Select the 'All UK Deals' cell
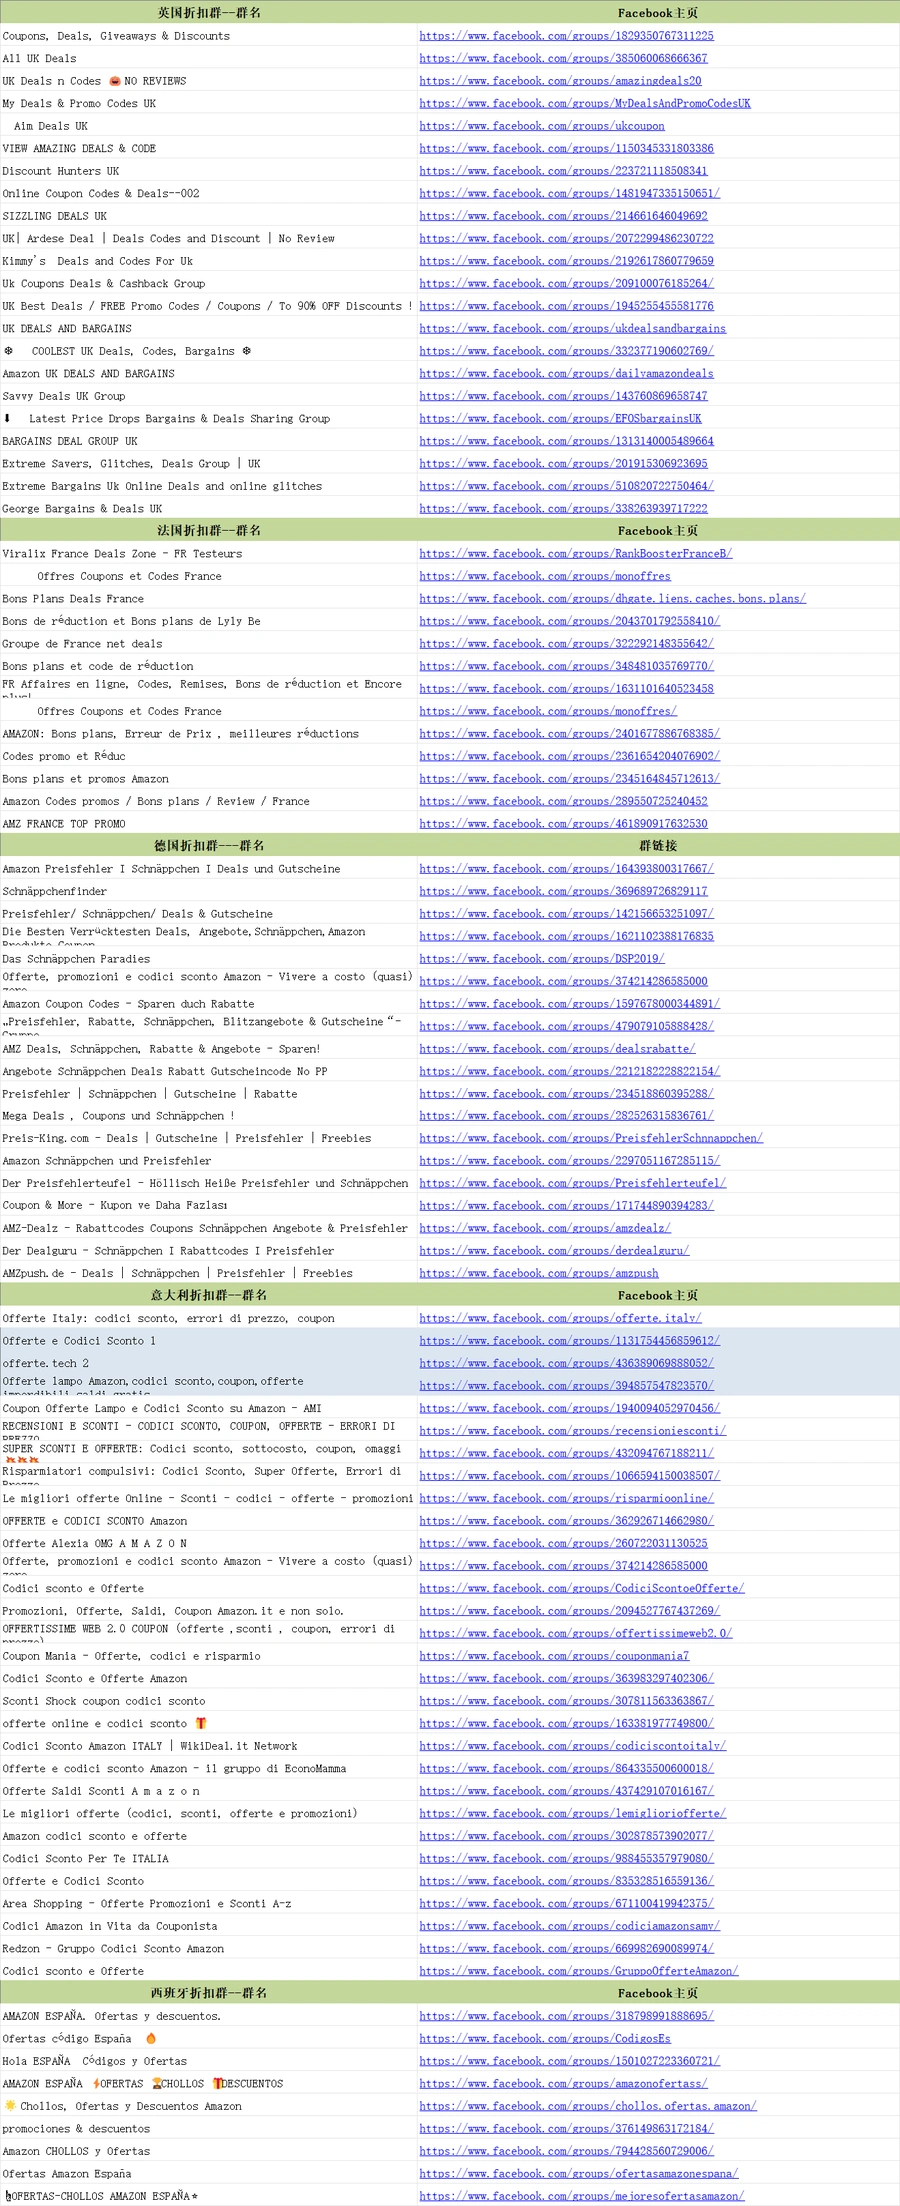900x2206 pixels. pyautogui.click(x=209, y=58)
